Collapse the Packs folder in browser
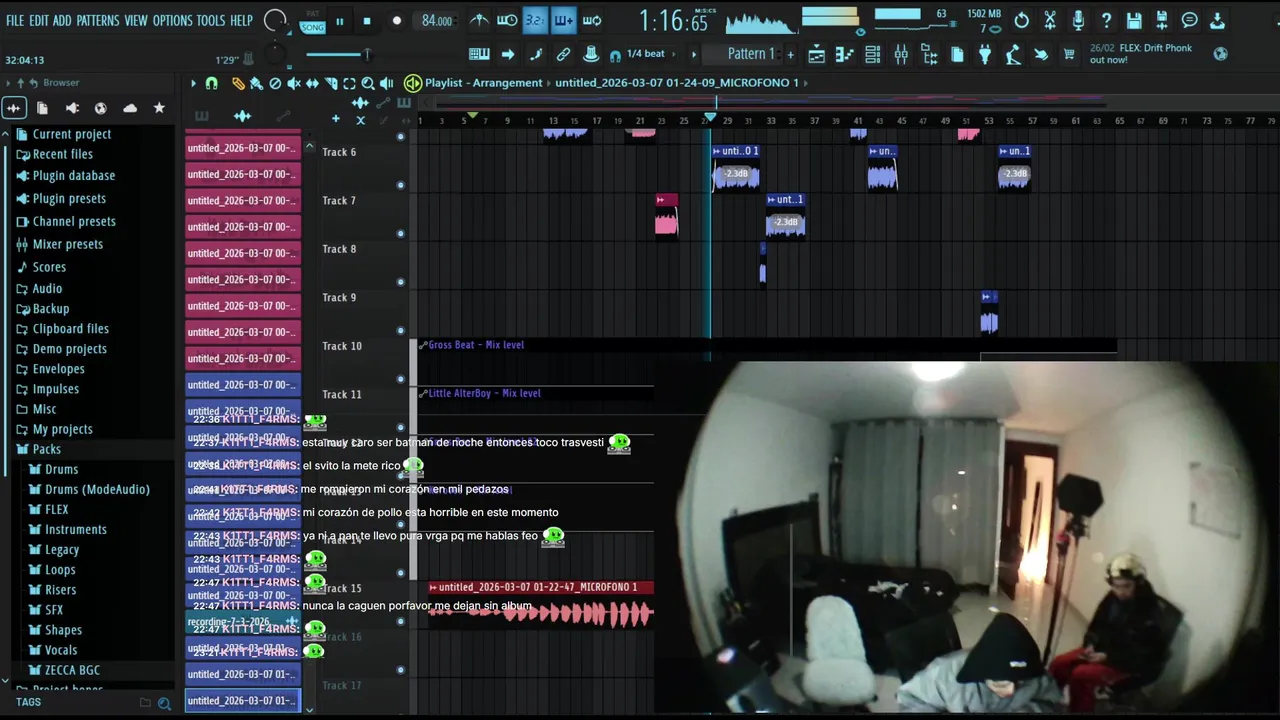This screenshot has width=1280, height=720. [x=38, y=449]
